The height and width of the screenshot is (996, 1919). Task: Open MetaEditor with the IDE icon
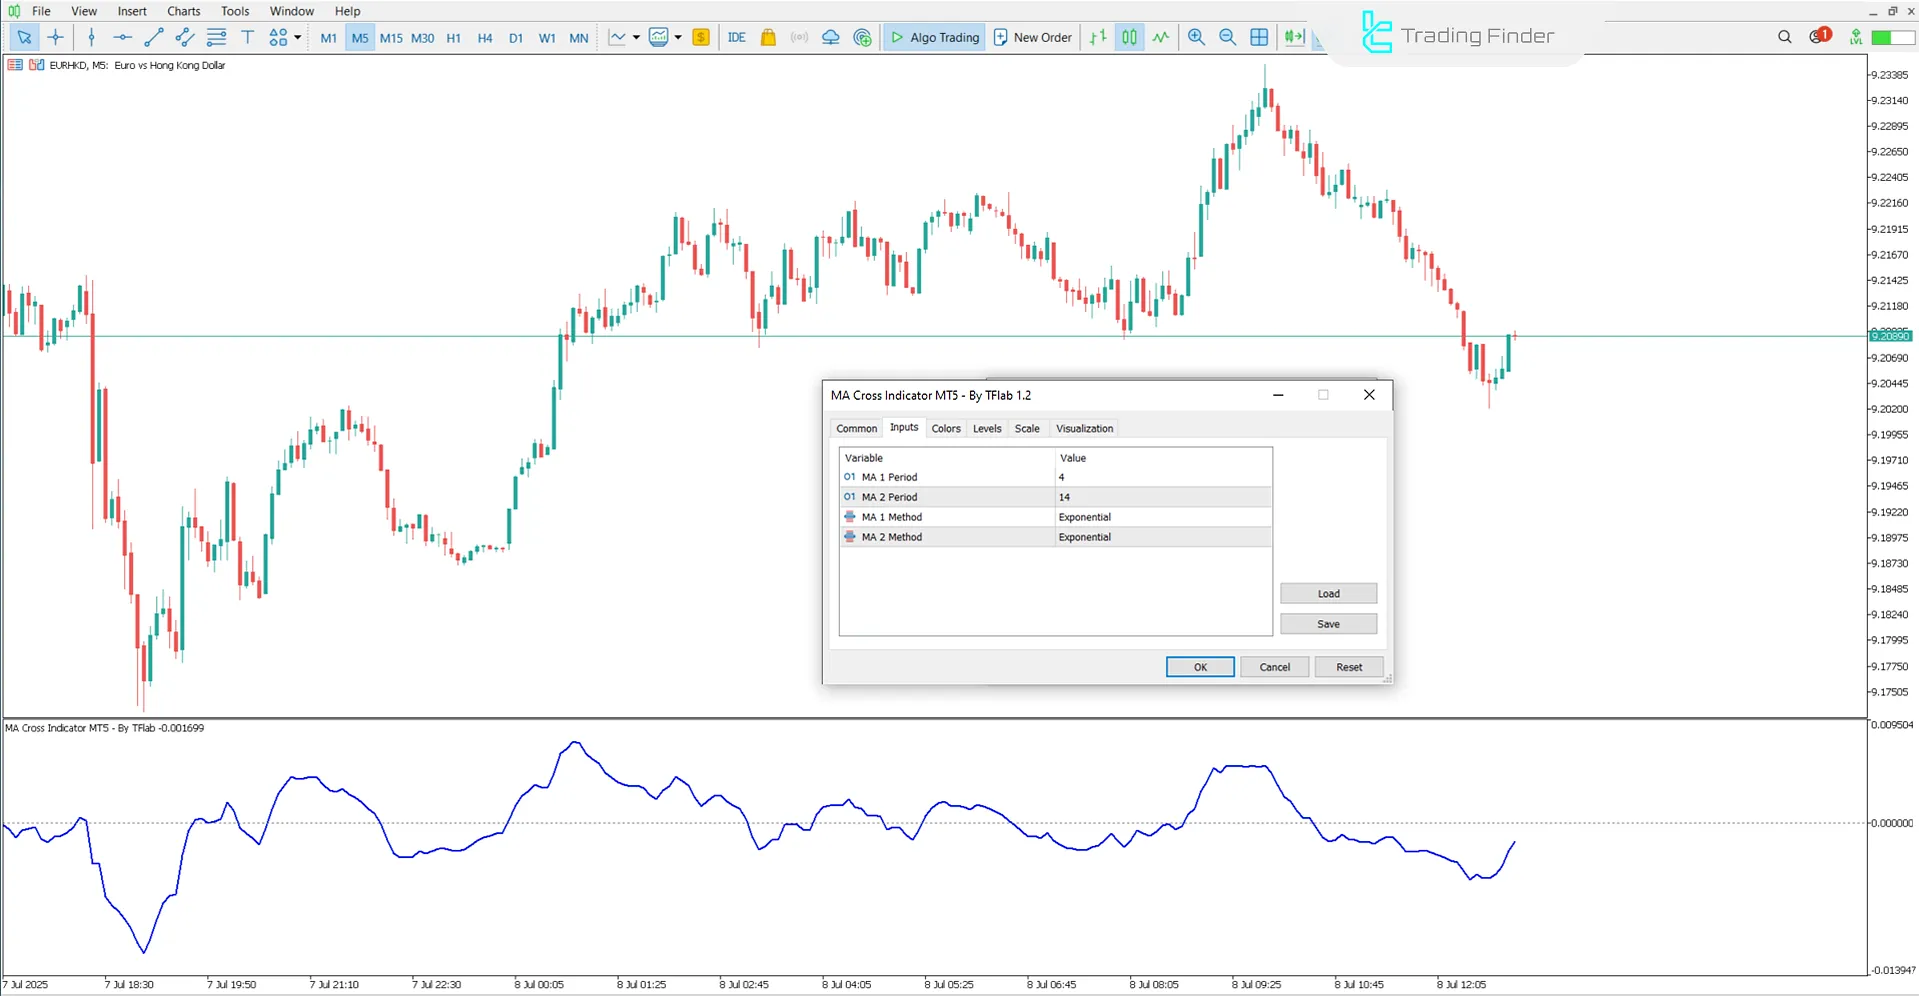click(737, 37)
